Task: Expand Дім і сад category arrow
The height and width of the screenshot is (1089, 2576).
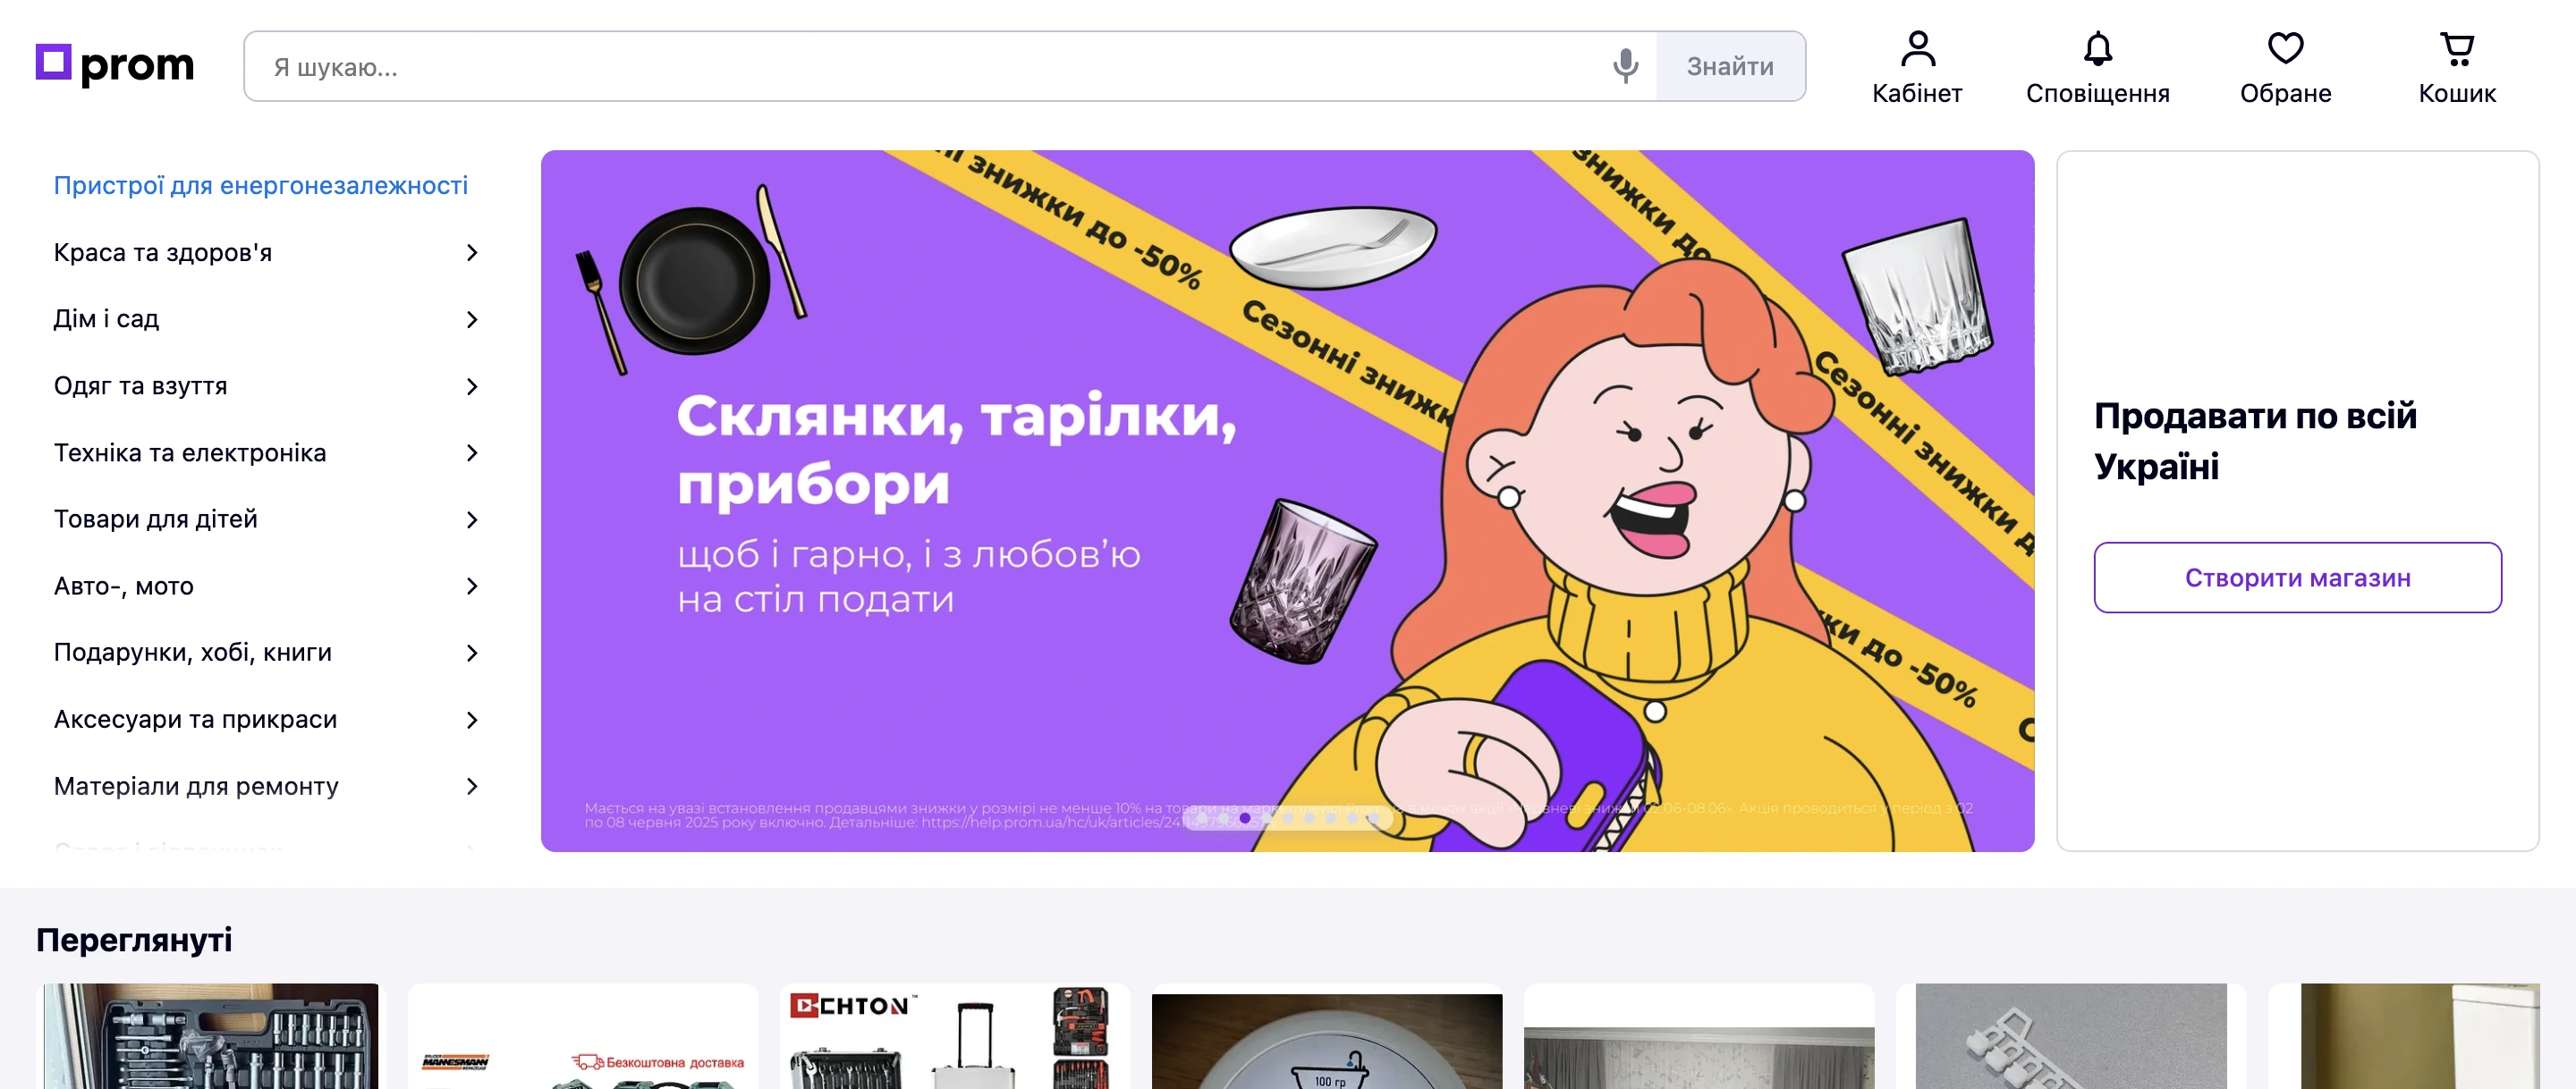Action: pos(472,320)
